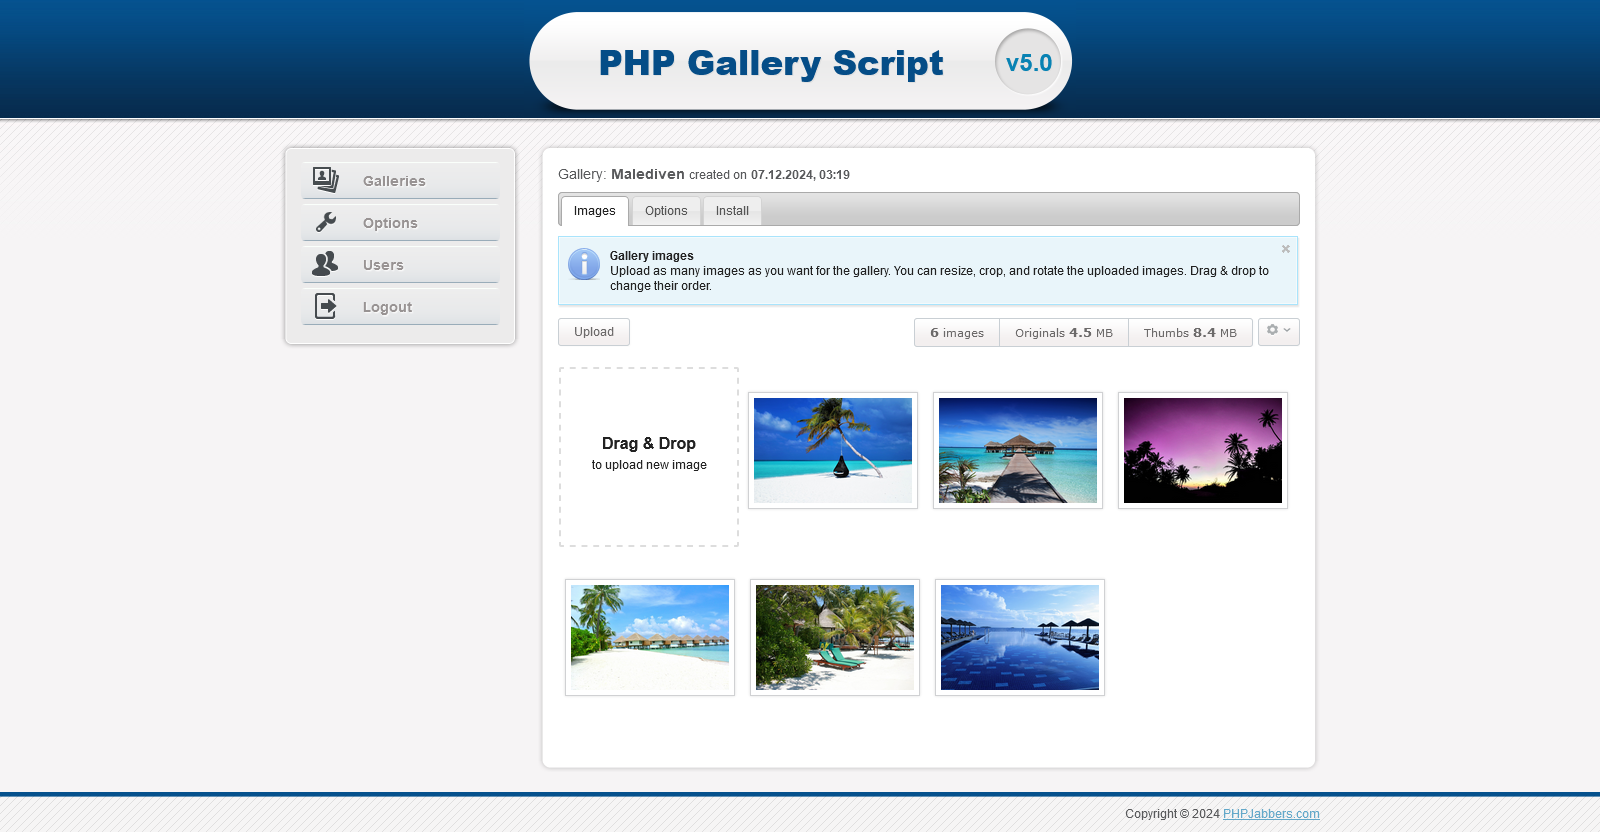The image size is (1600, 832).
Task: Select the purple sunset palms thumbnail
Action: click(1203, 450)
